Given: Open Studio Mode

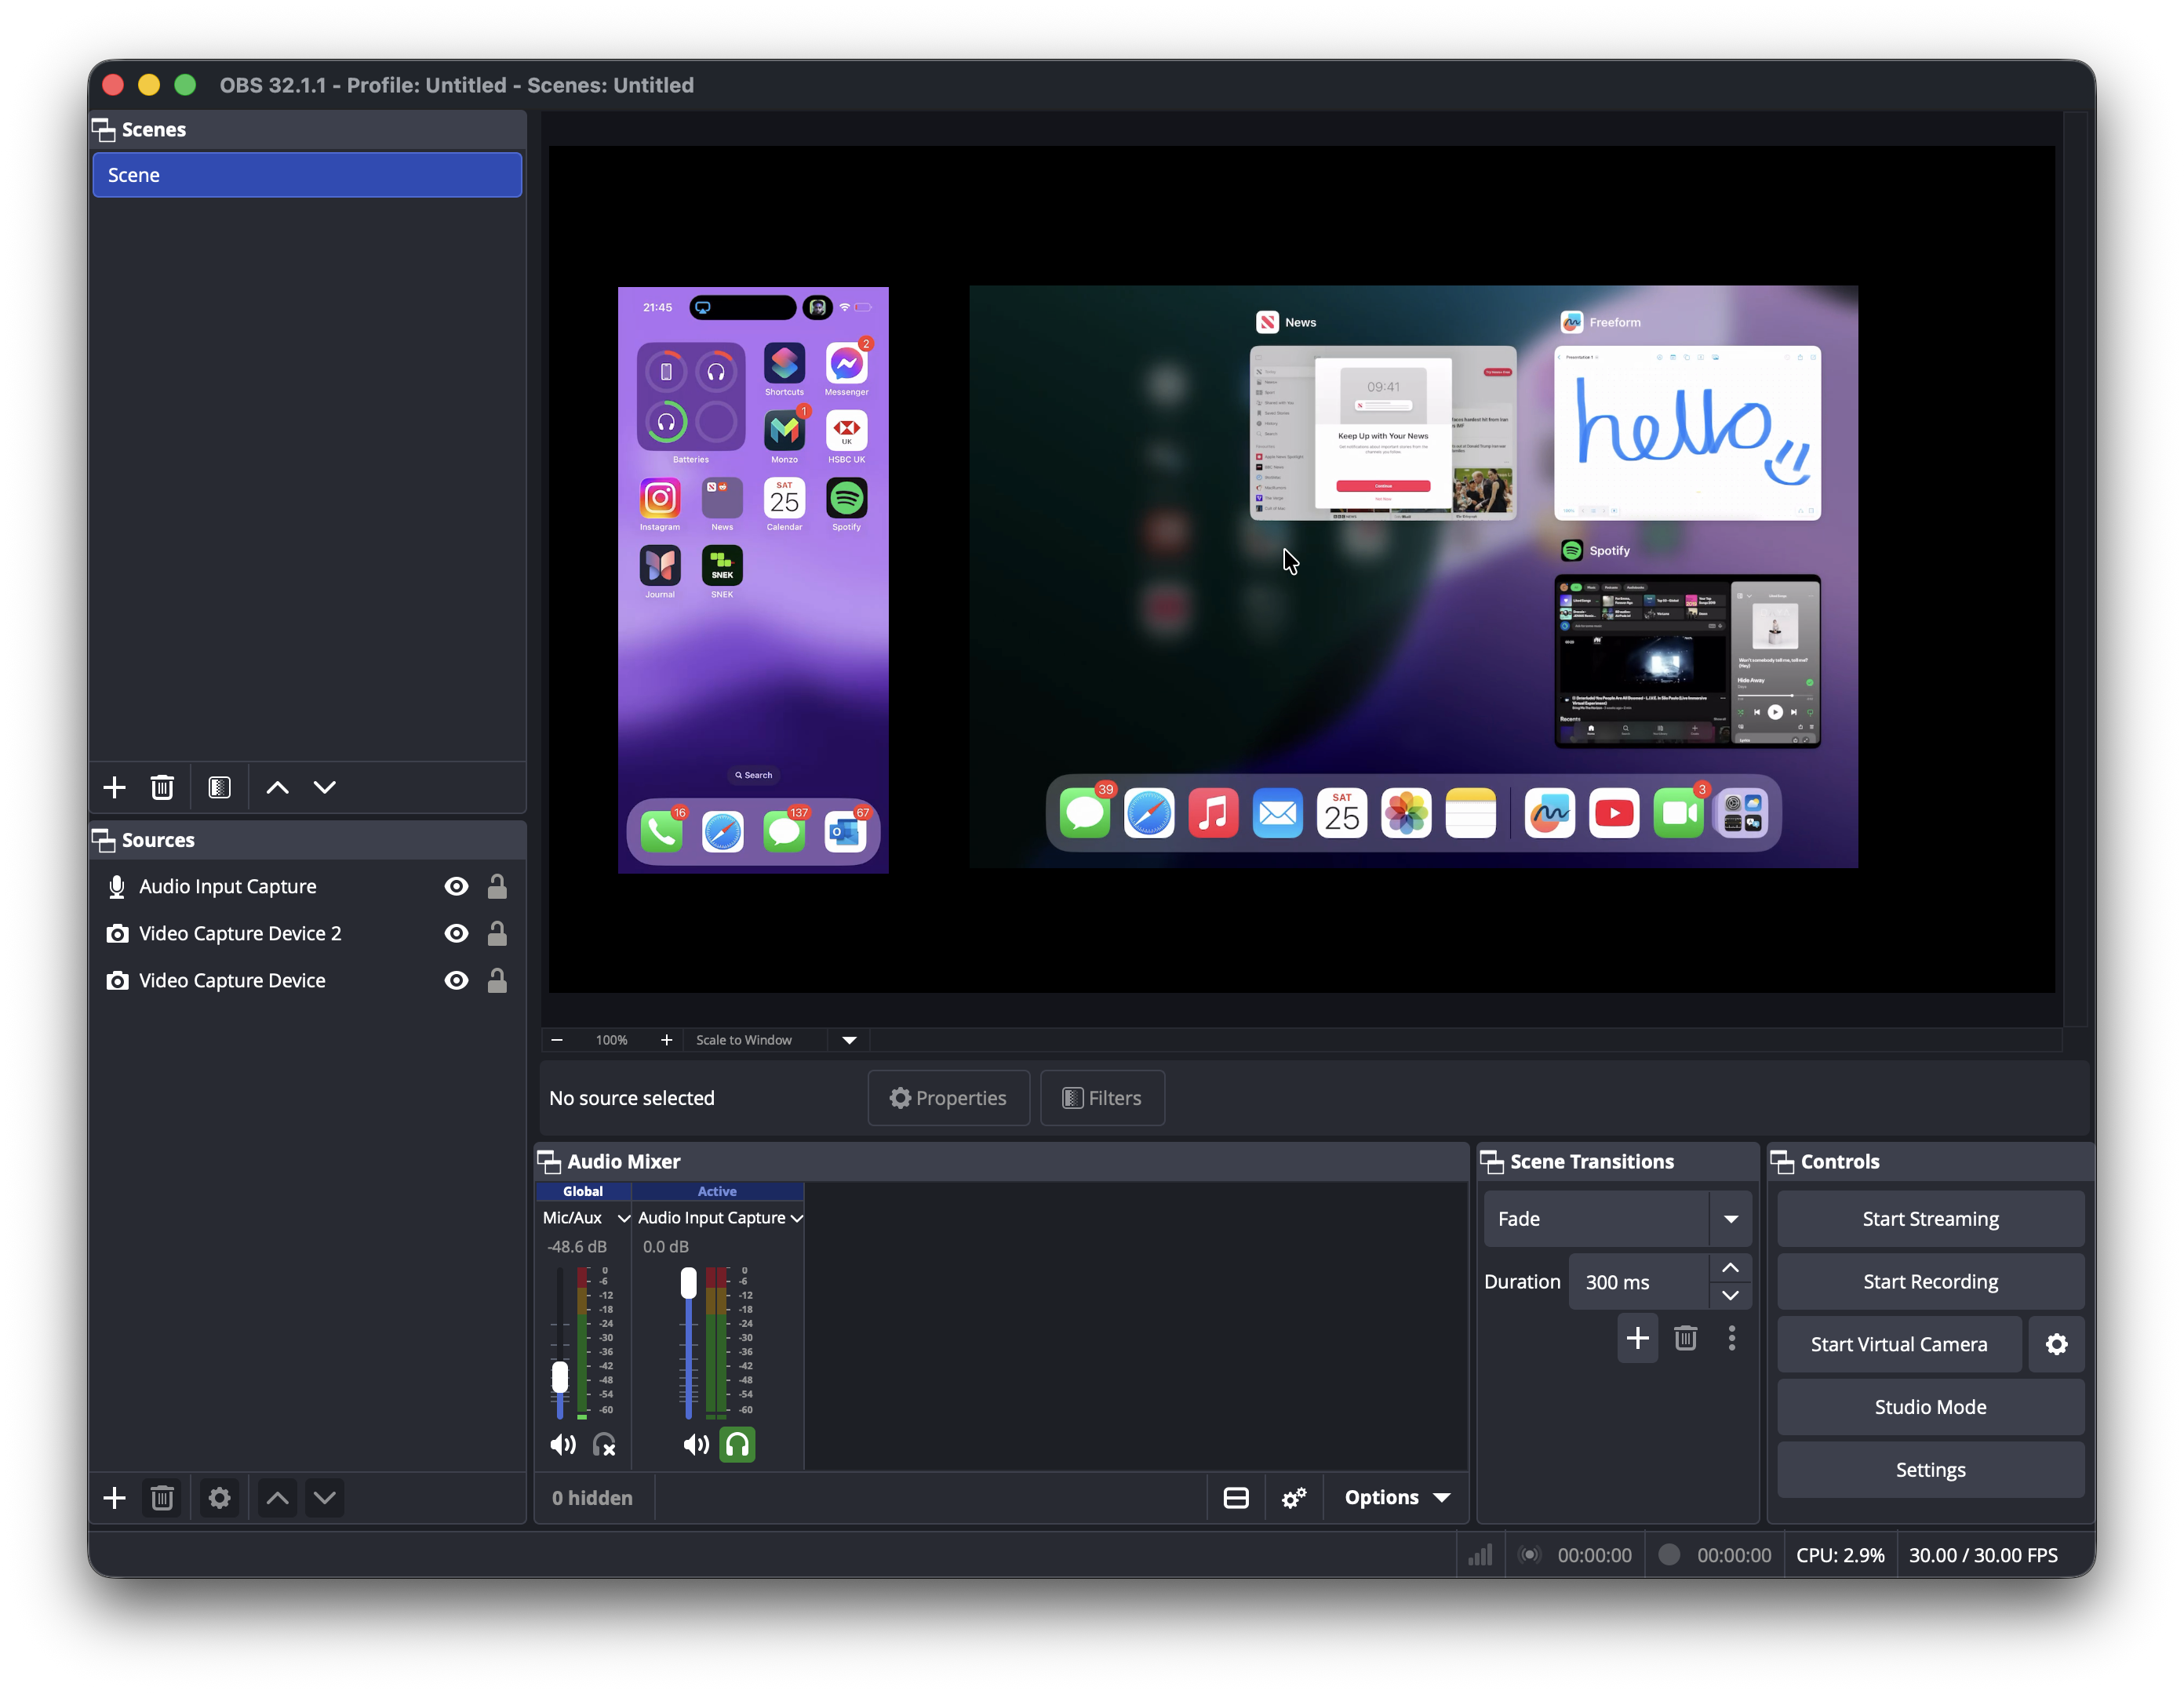Looking at the screenshot, I should 1930,1407.
